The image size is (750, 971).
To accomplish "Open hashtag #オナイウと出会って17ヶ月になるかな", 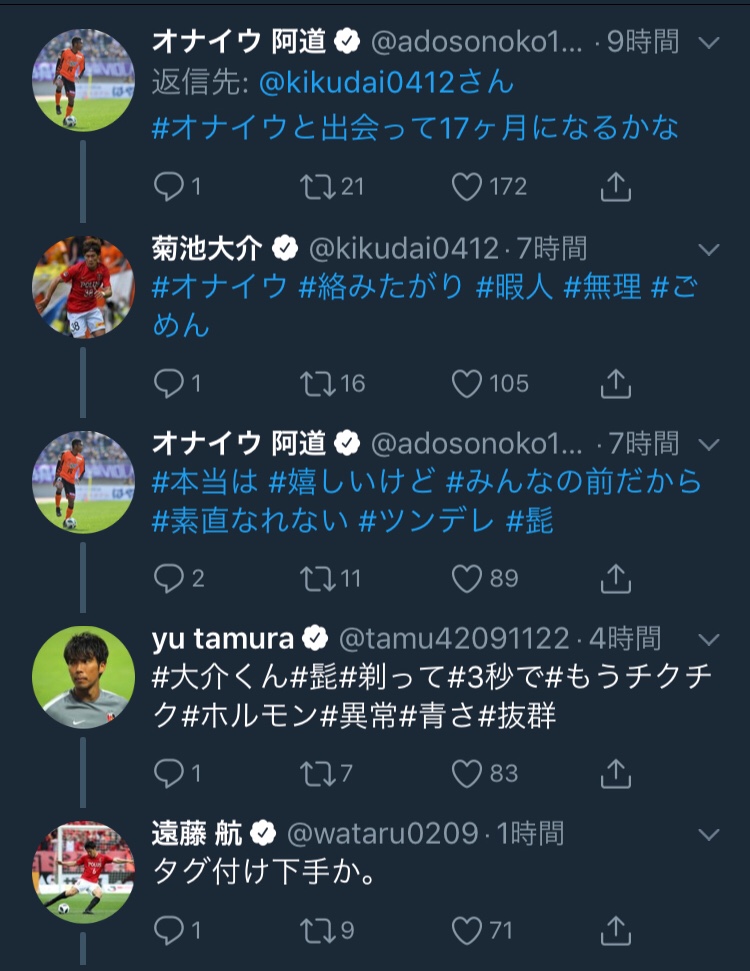I will 415,128.
